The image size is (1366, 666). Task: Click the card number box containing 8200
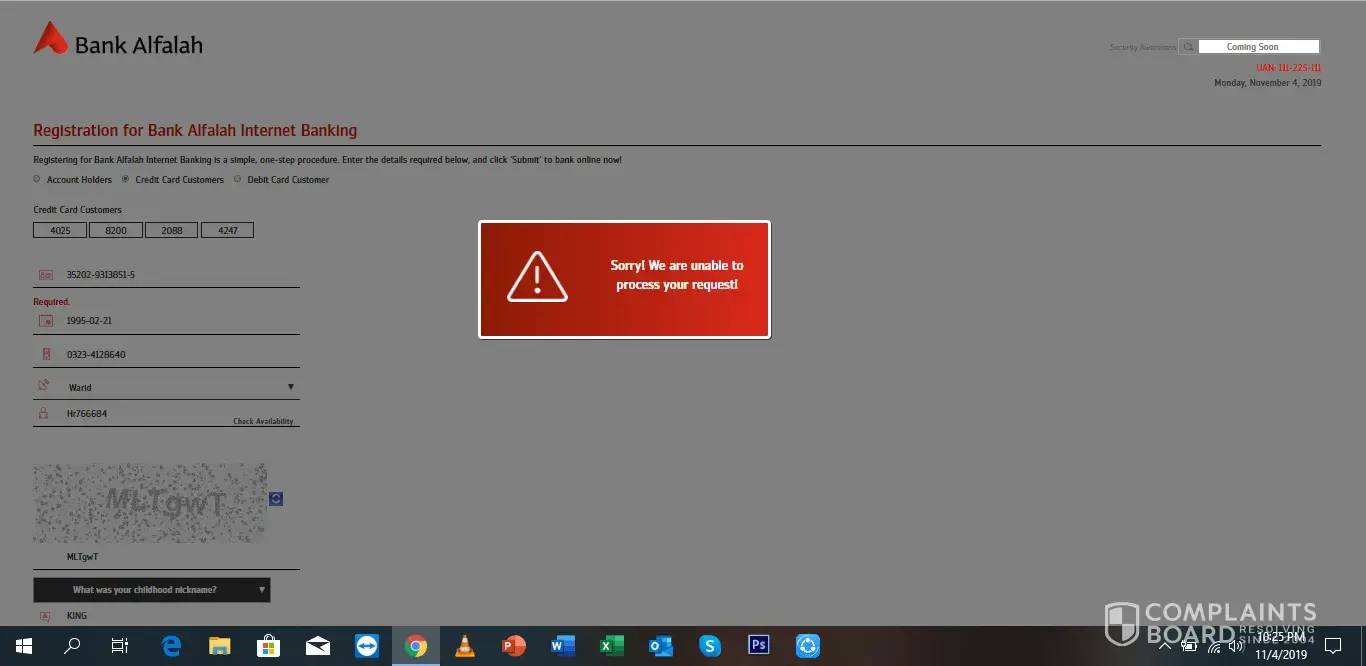[x=116, y=230]
